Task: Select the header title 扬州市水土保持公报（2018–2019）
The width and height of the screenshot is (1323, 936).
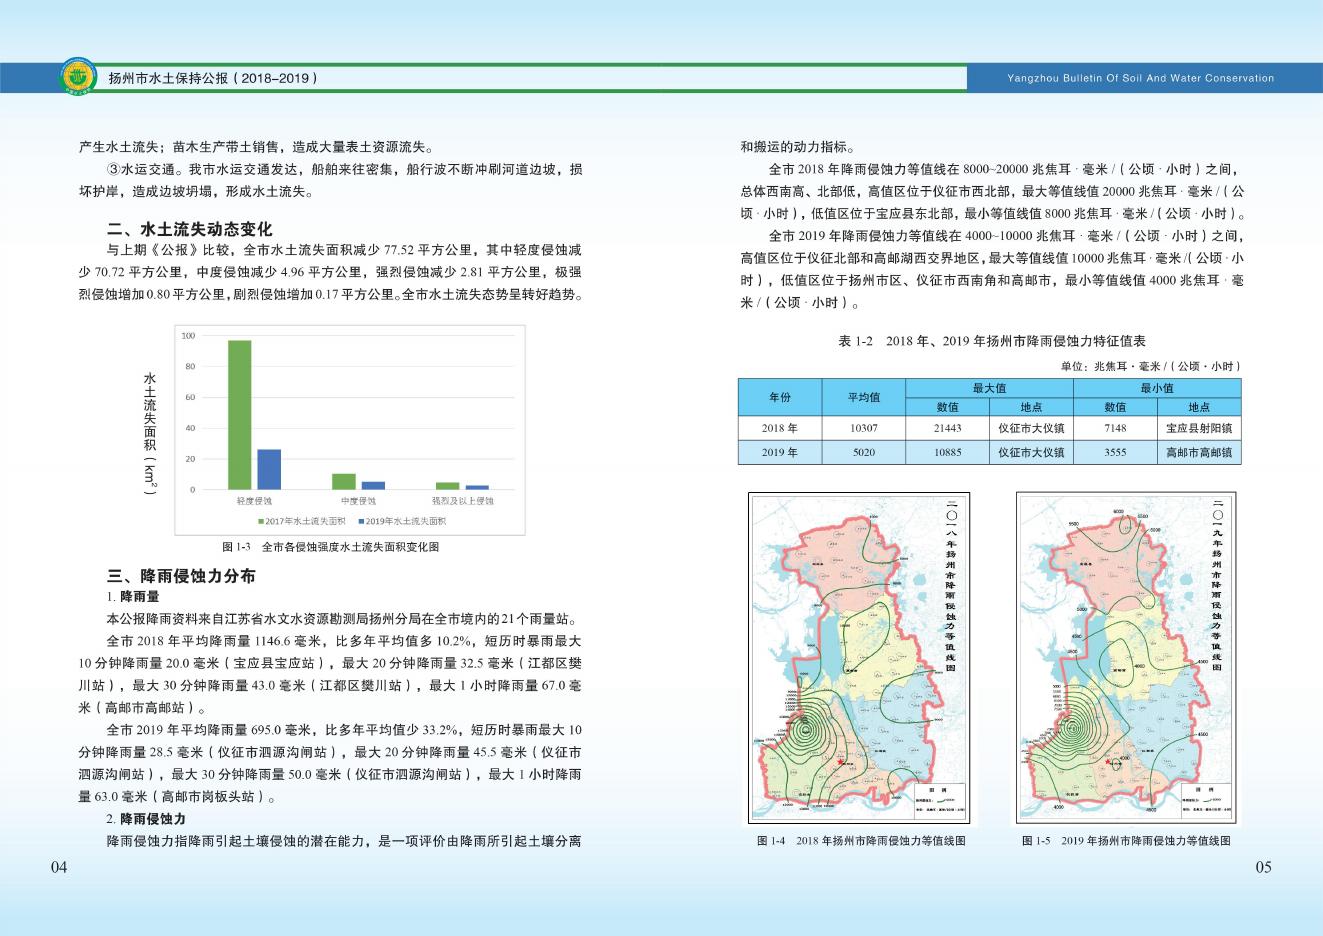Action: 213,78
